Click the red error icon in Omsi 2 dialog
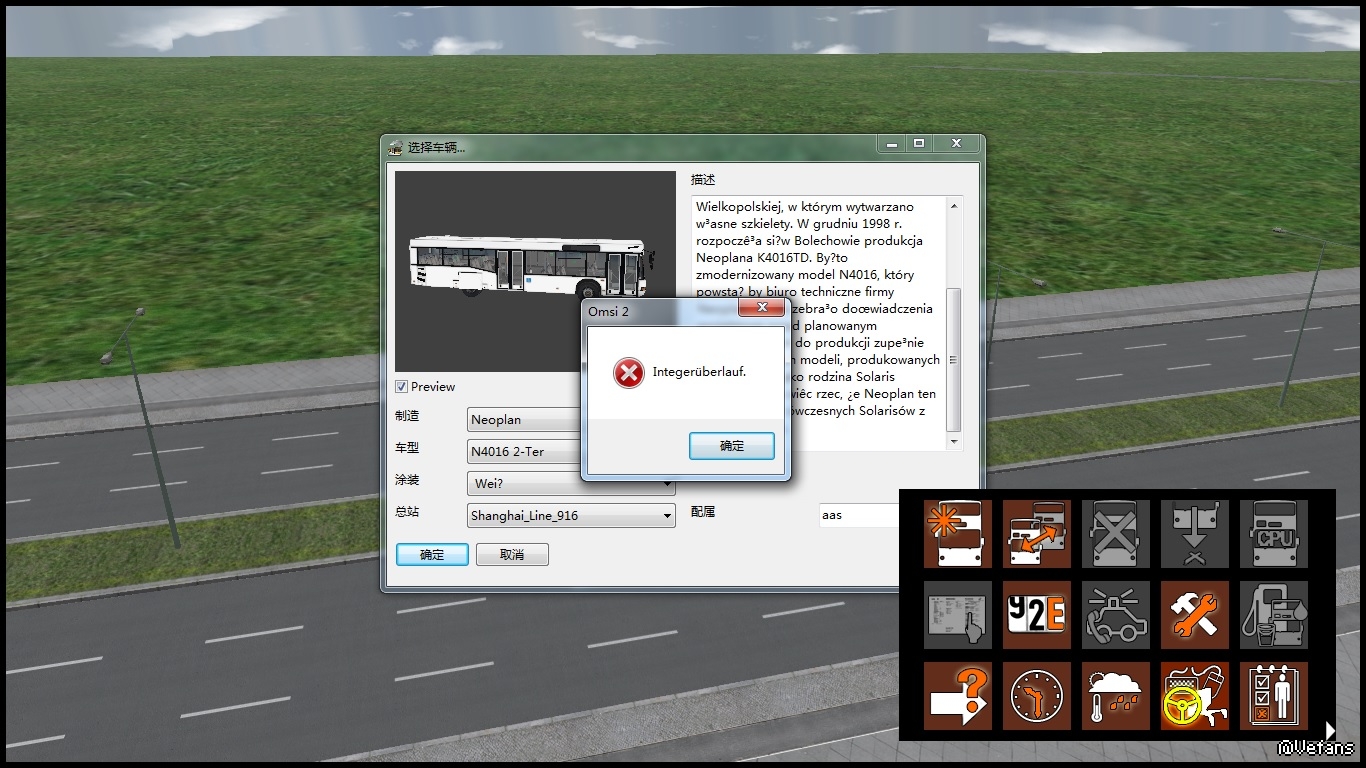 coord(628,373)
